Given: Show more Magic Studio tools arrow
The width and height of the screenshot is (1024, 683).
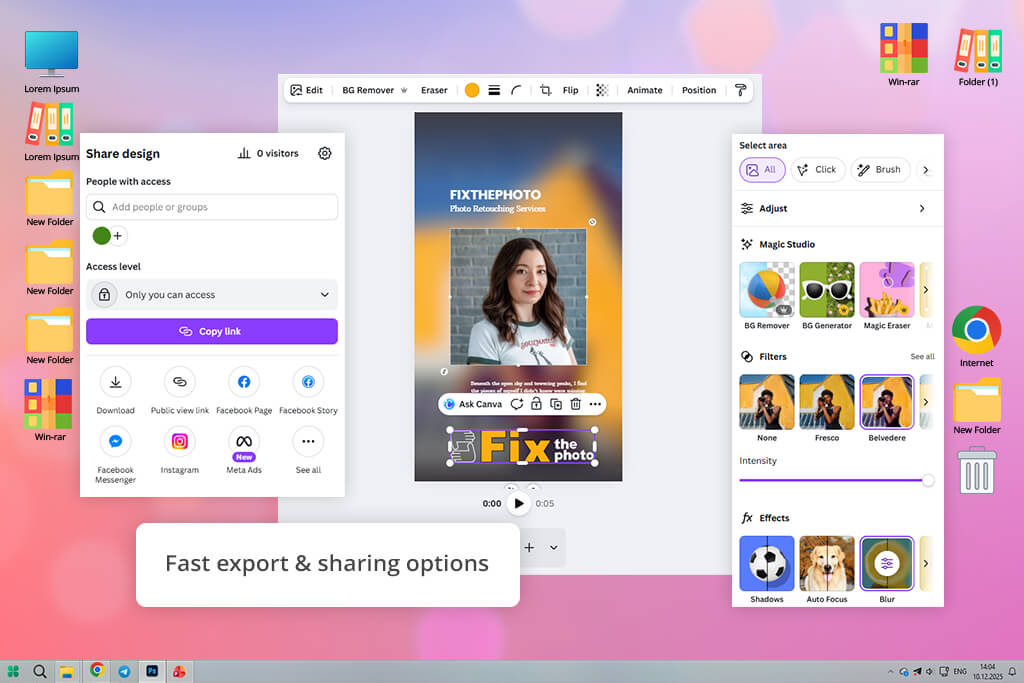Looking at the screenshot, I should [925, 290].
